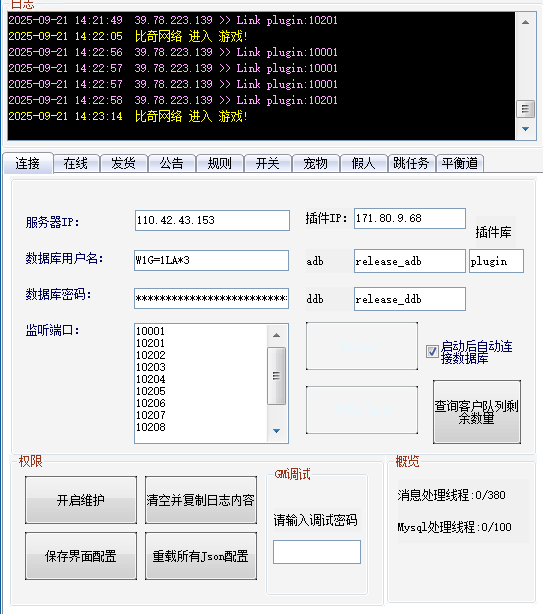Click the log scrollbar thumb

coord(525,109)
